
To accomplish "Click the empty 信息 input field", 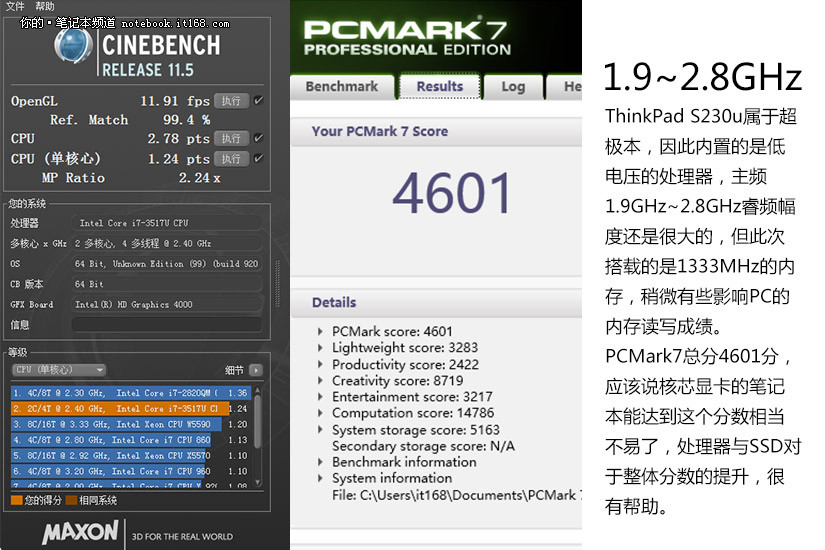I will (167, 325).
